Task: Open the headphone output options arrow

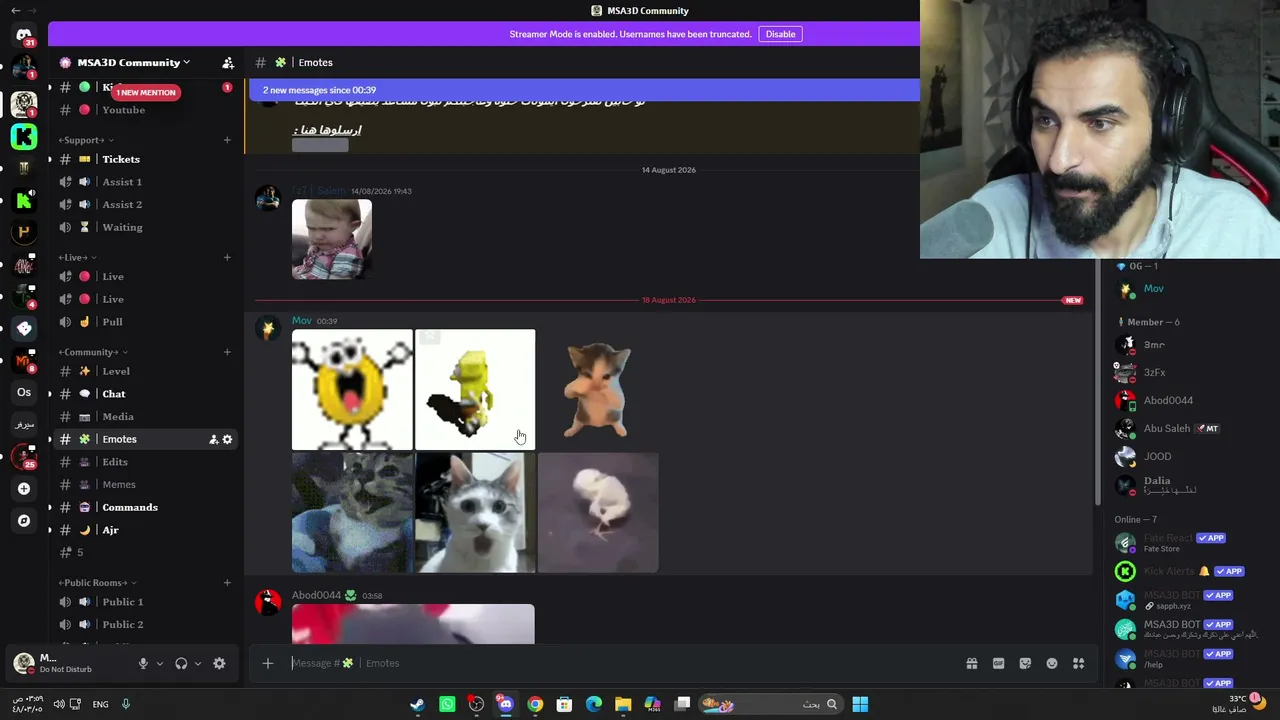Action: (197, 663)
